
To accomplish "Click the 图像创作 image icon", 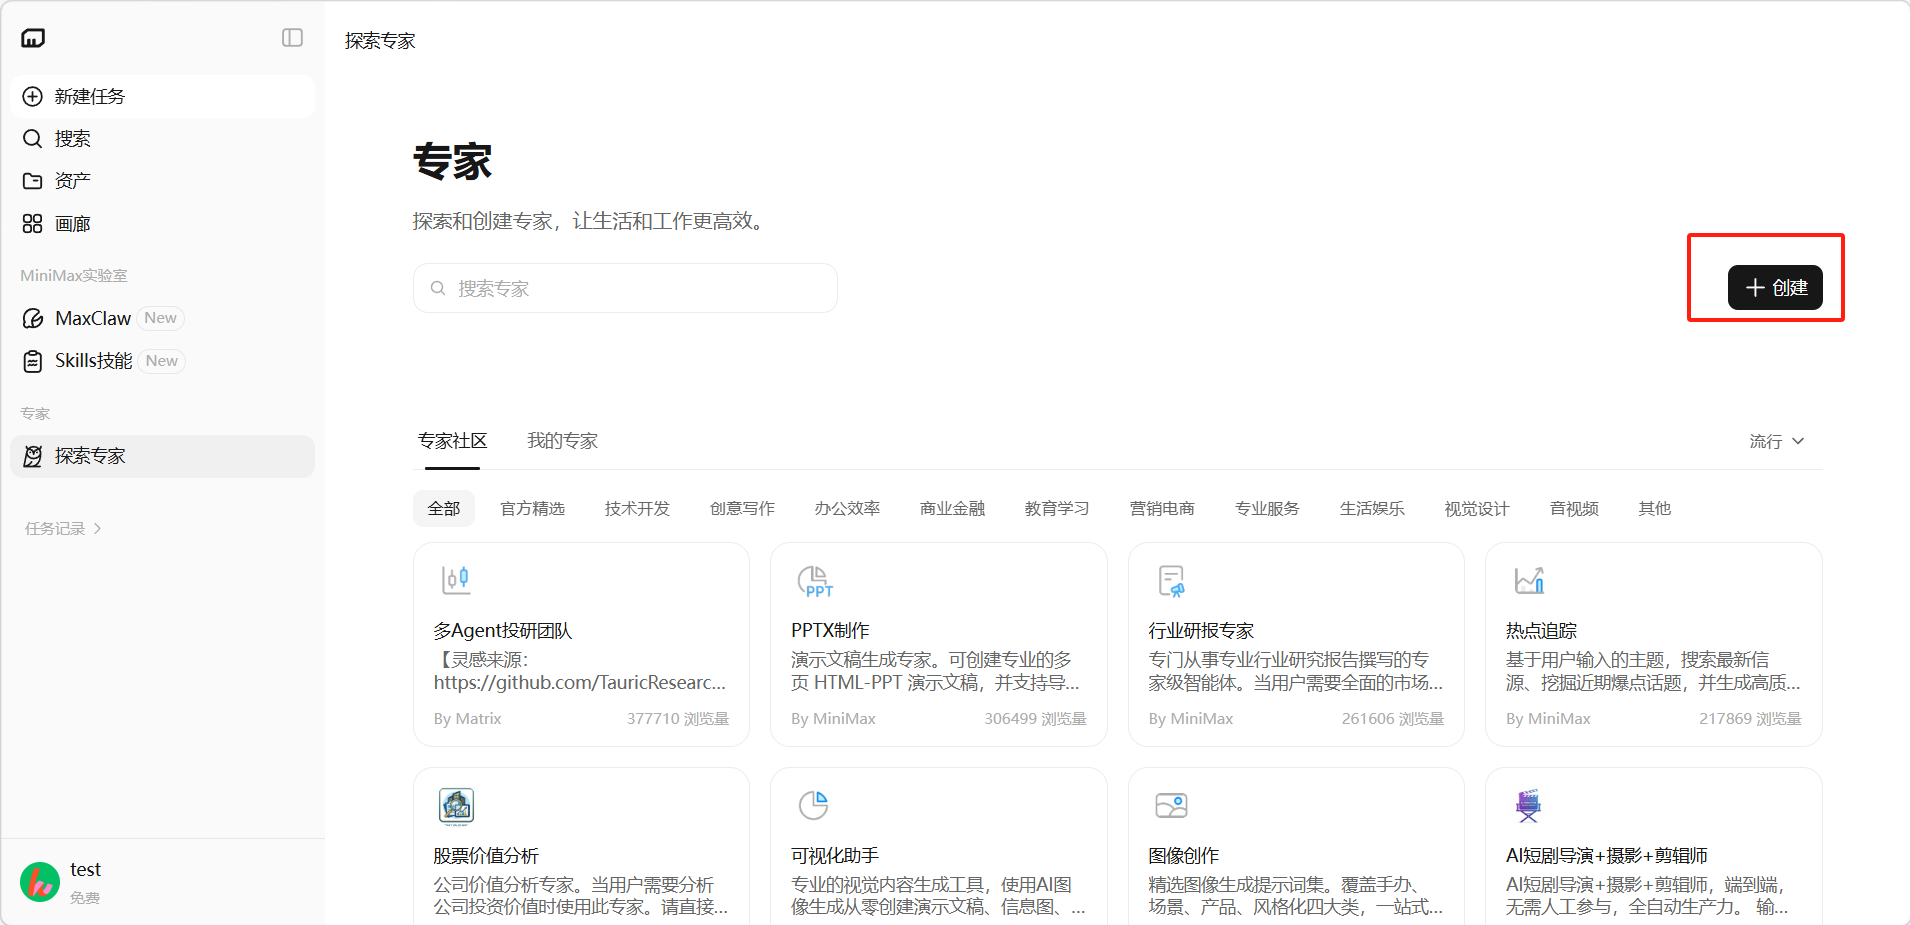I will pyautogui.click(x=1171, y=805).
